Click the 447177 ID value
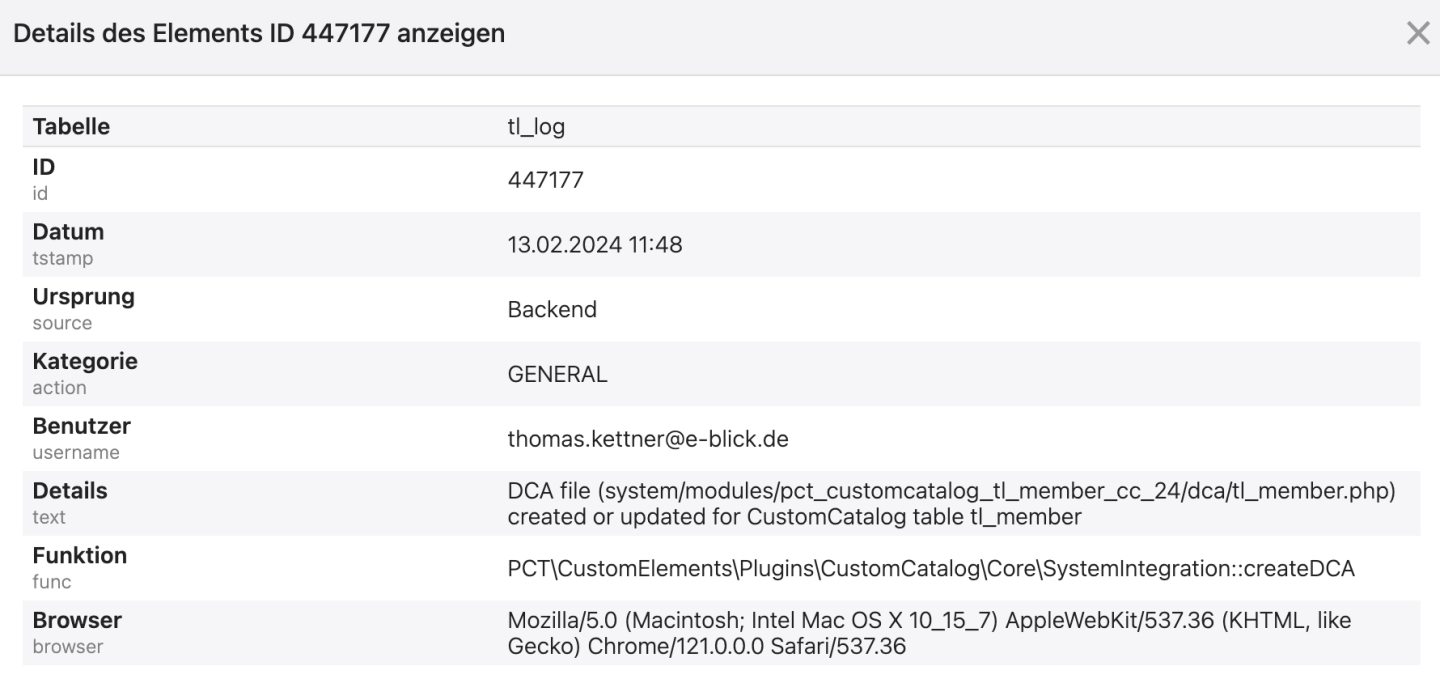 pos(545,180)
